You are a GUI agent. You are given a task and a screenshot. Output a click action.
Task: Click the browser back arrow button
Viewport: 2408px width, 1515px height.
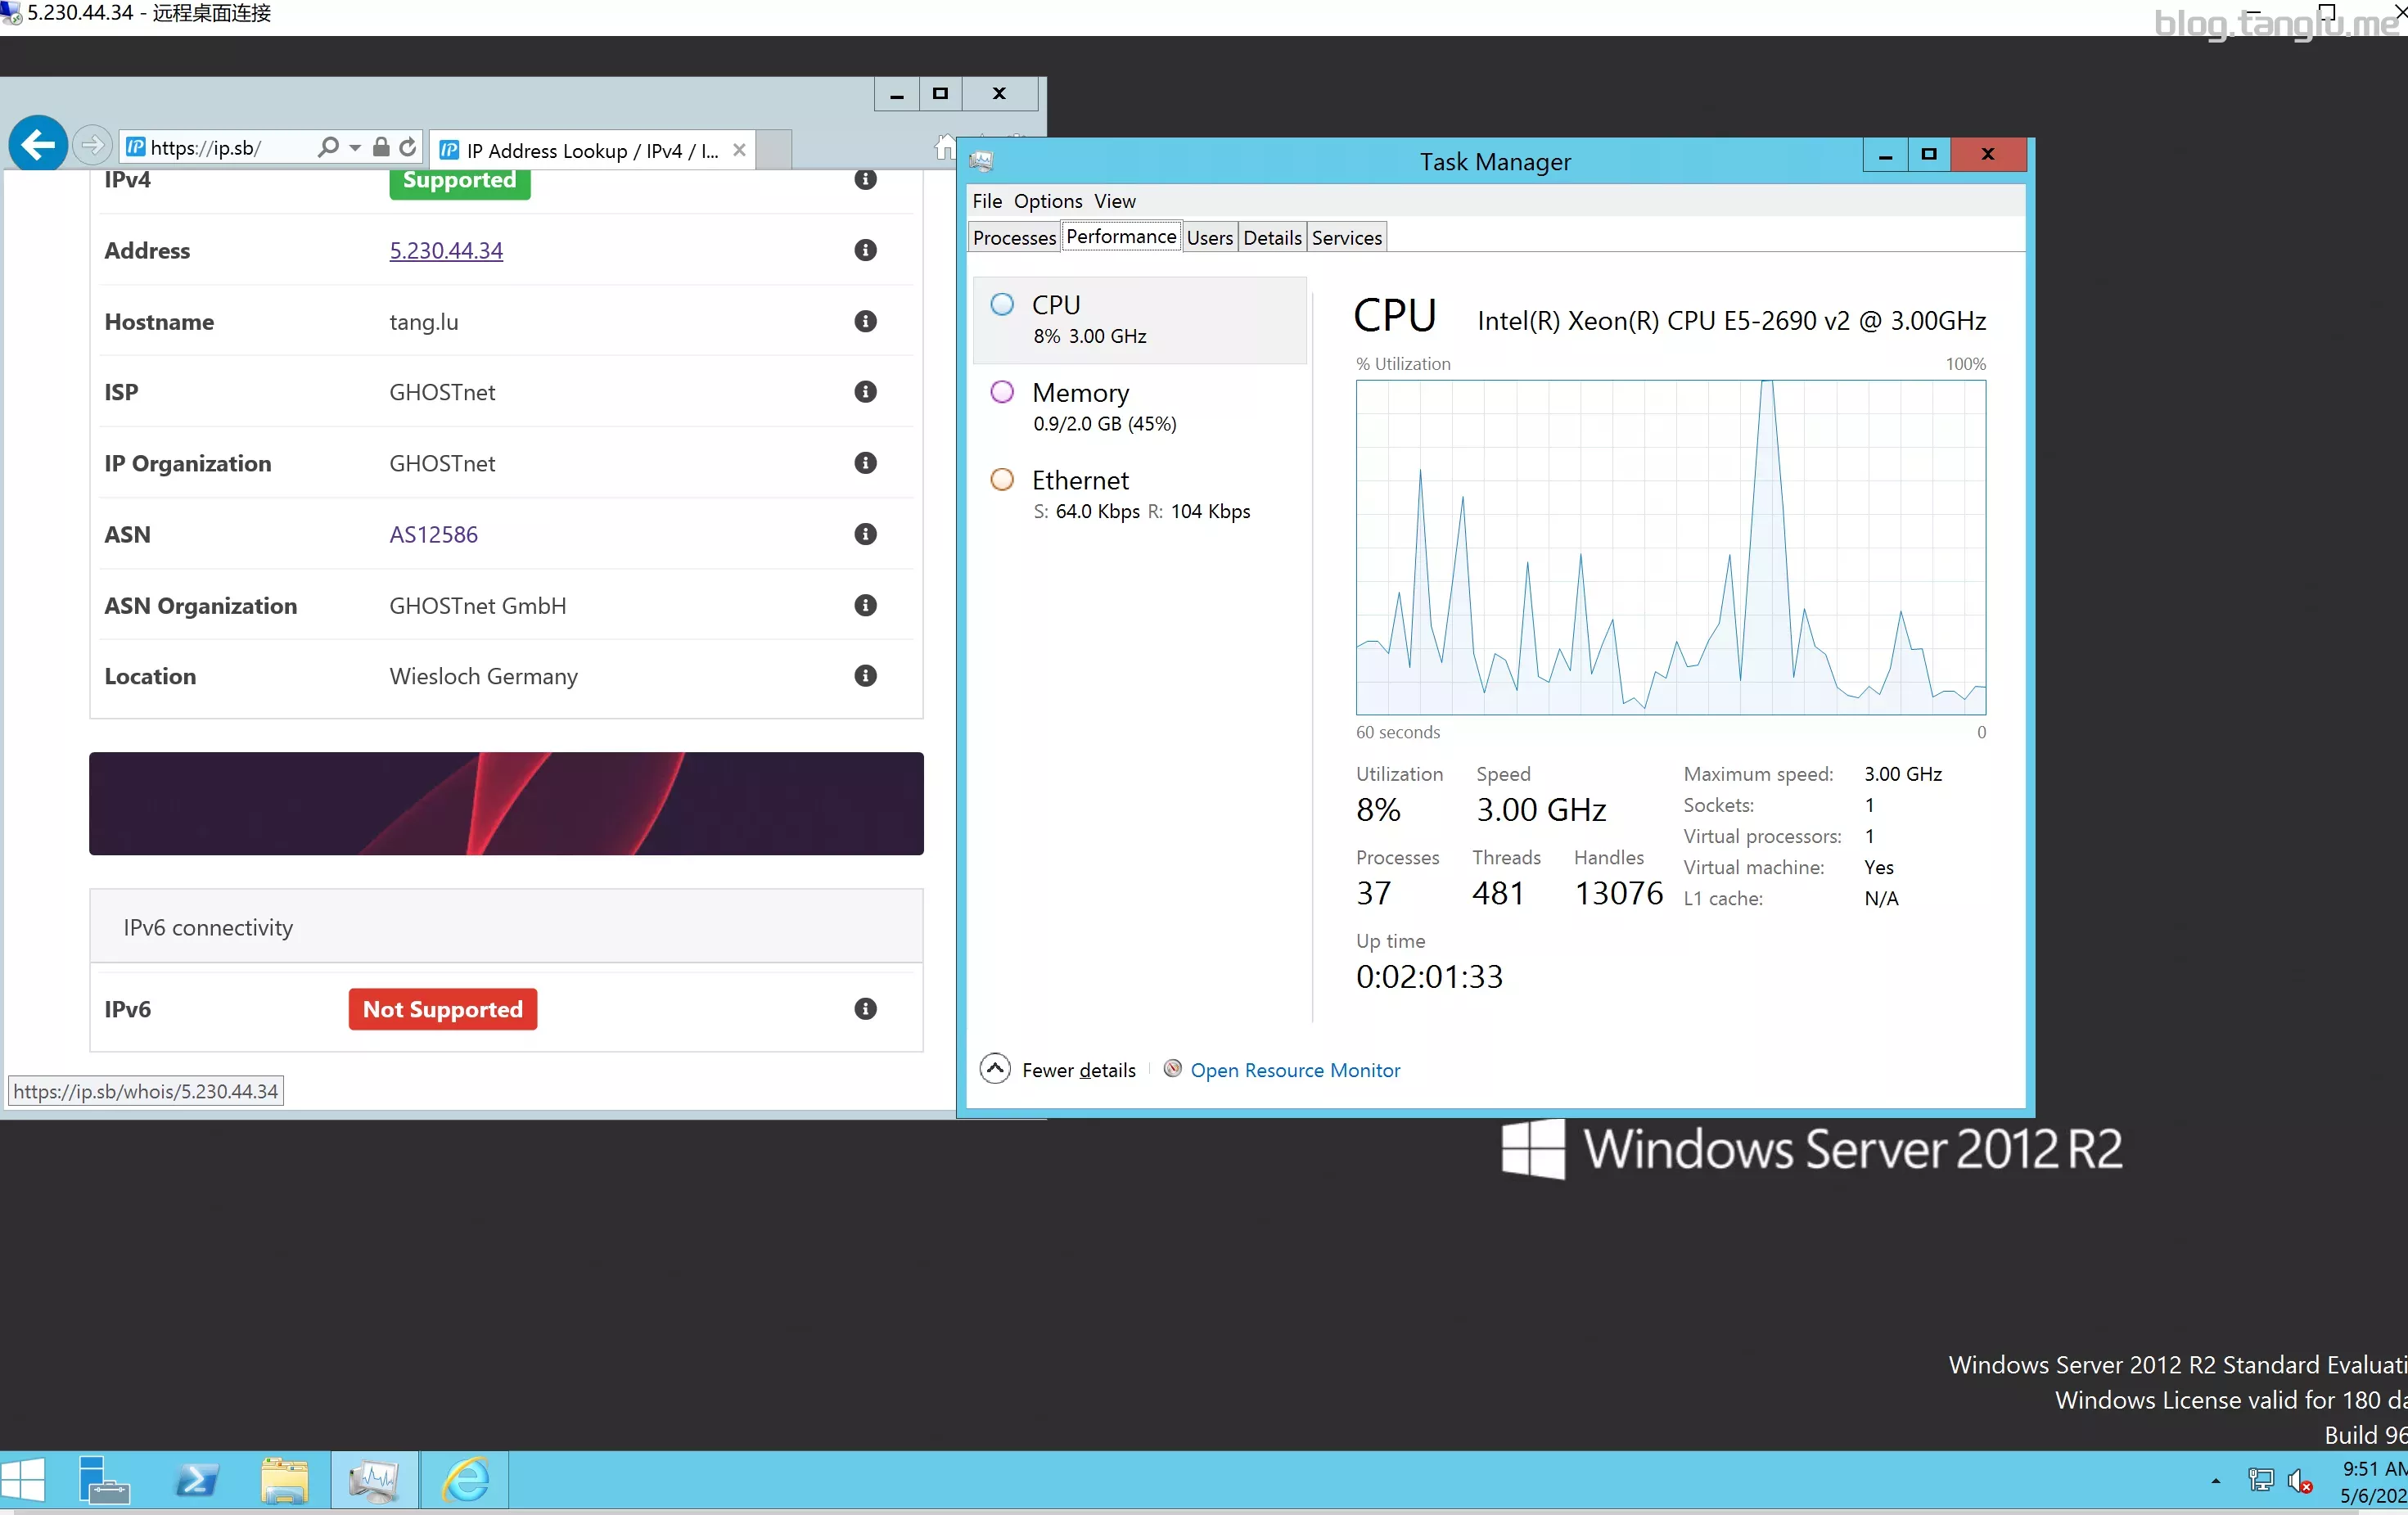37,146
